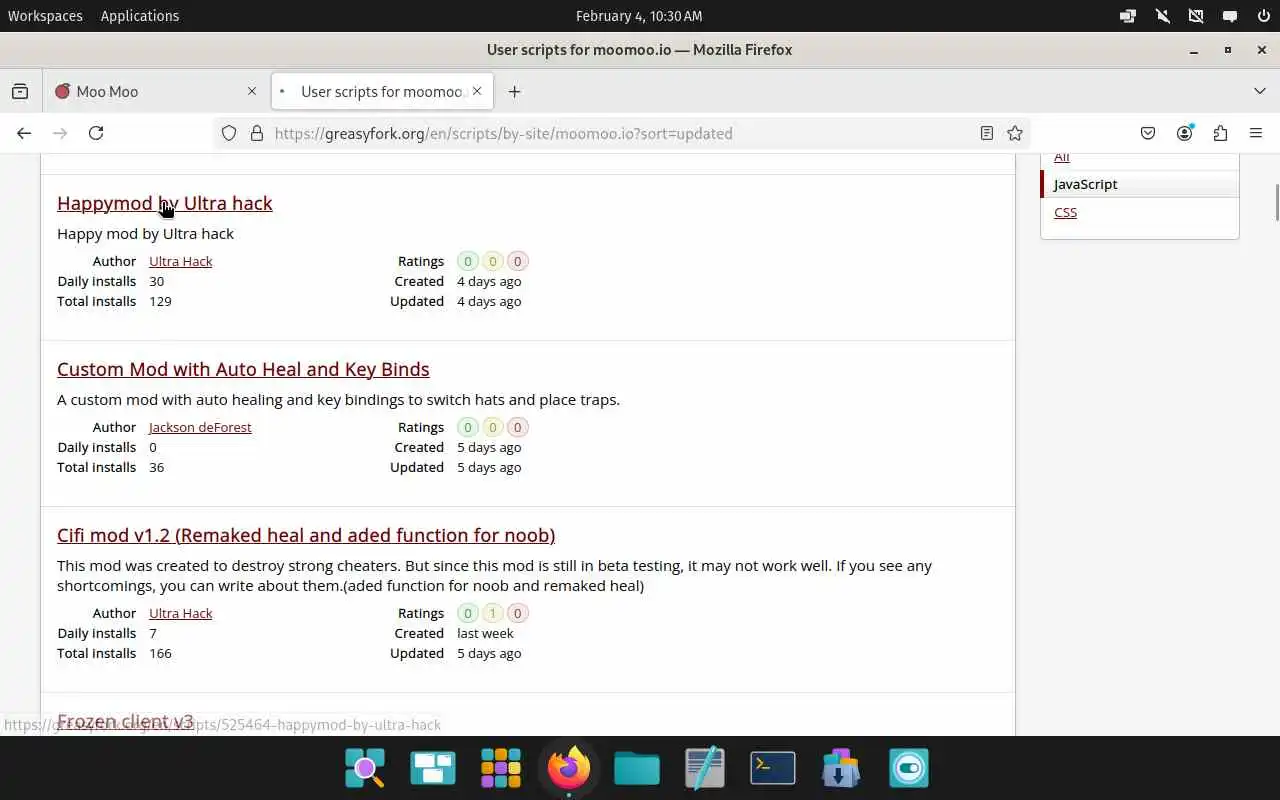Screen dimensions: 1280x800
Task: Select the User scripts for moomoo tab
Action: click(x=381, y=91)
